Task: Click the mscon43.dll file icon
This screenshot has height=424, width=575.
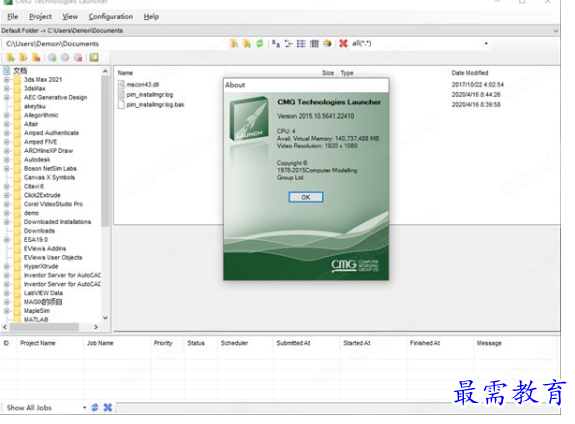Action: point(121,84)
